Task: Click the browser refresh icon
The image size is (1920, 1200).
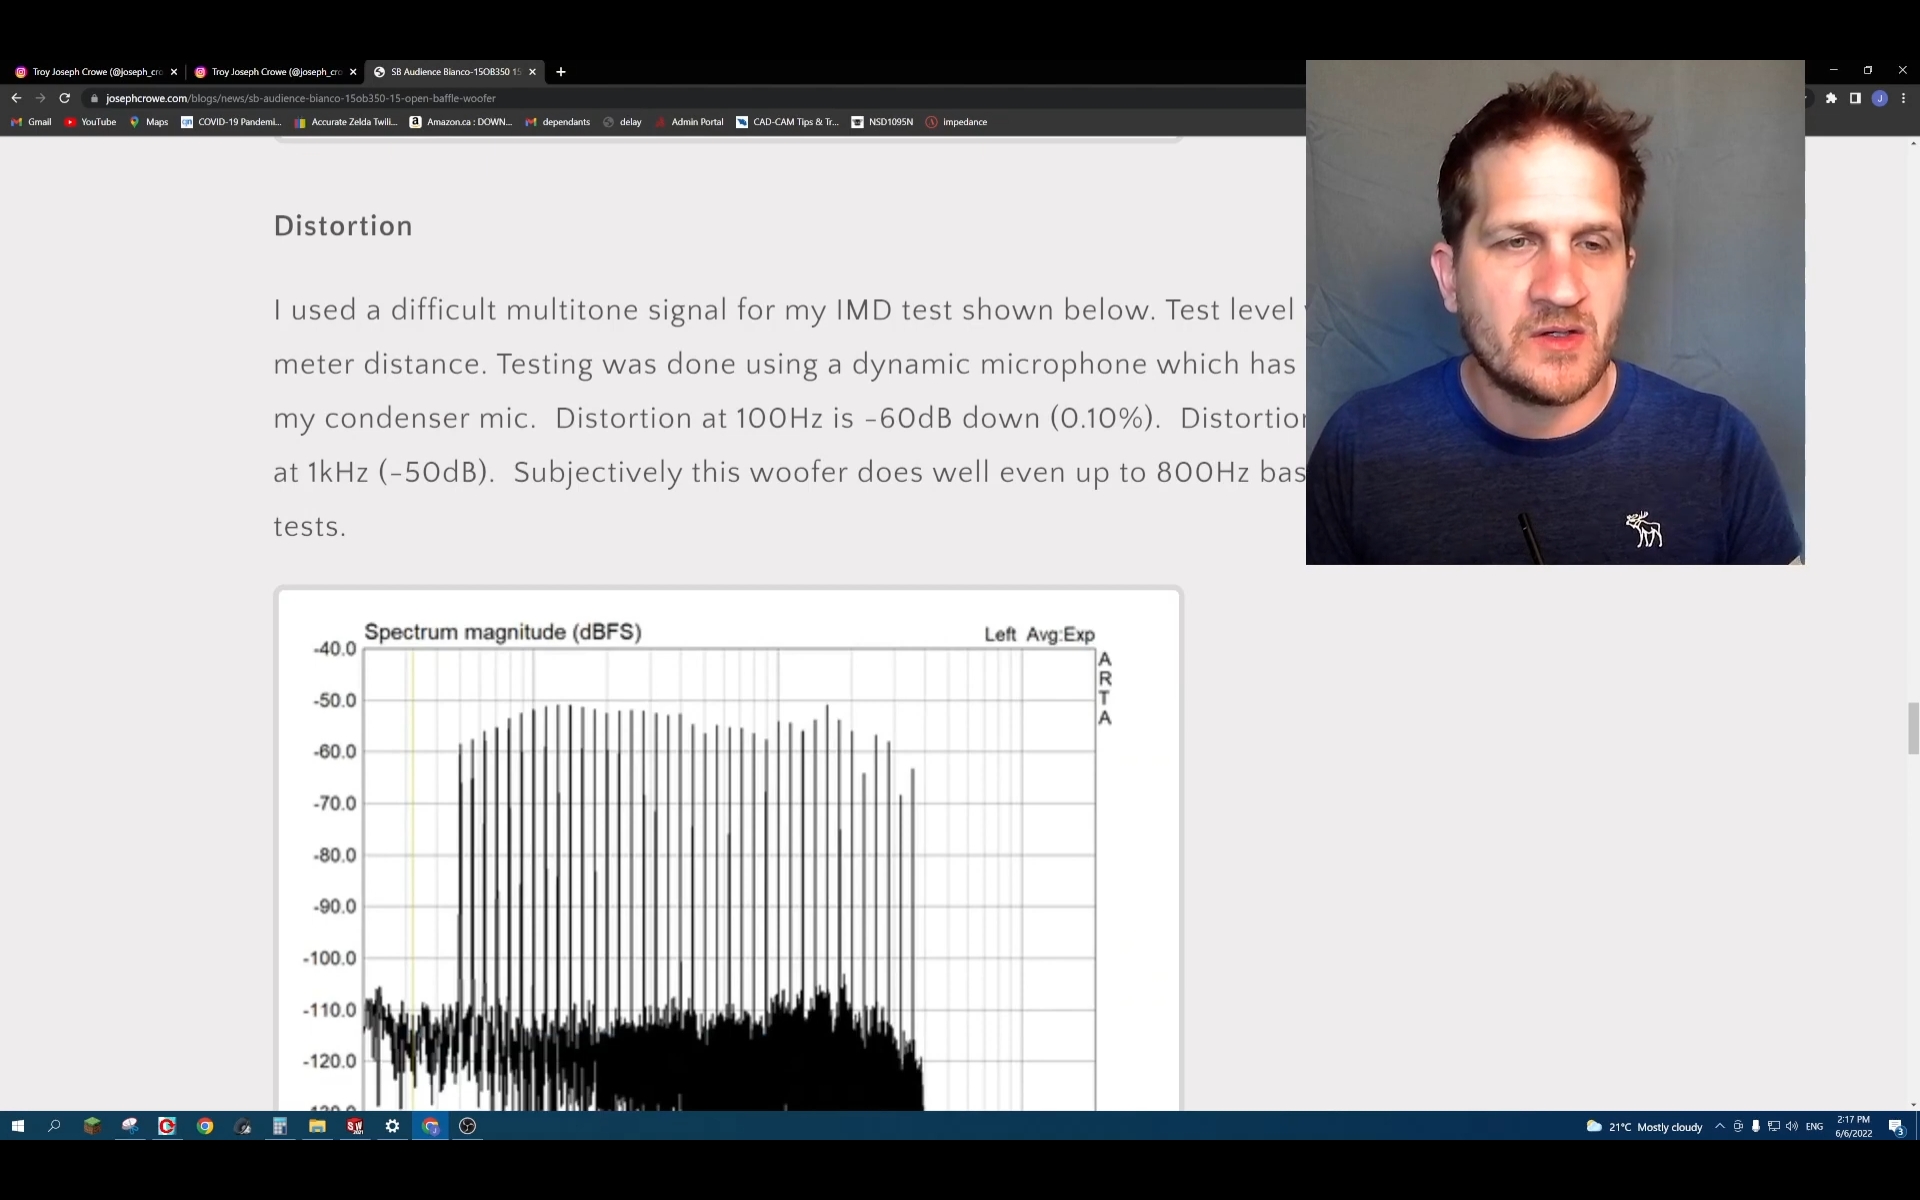Action: (x=64, y=97)
